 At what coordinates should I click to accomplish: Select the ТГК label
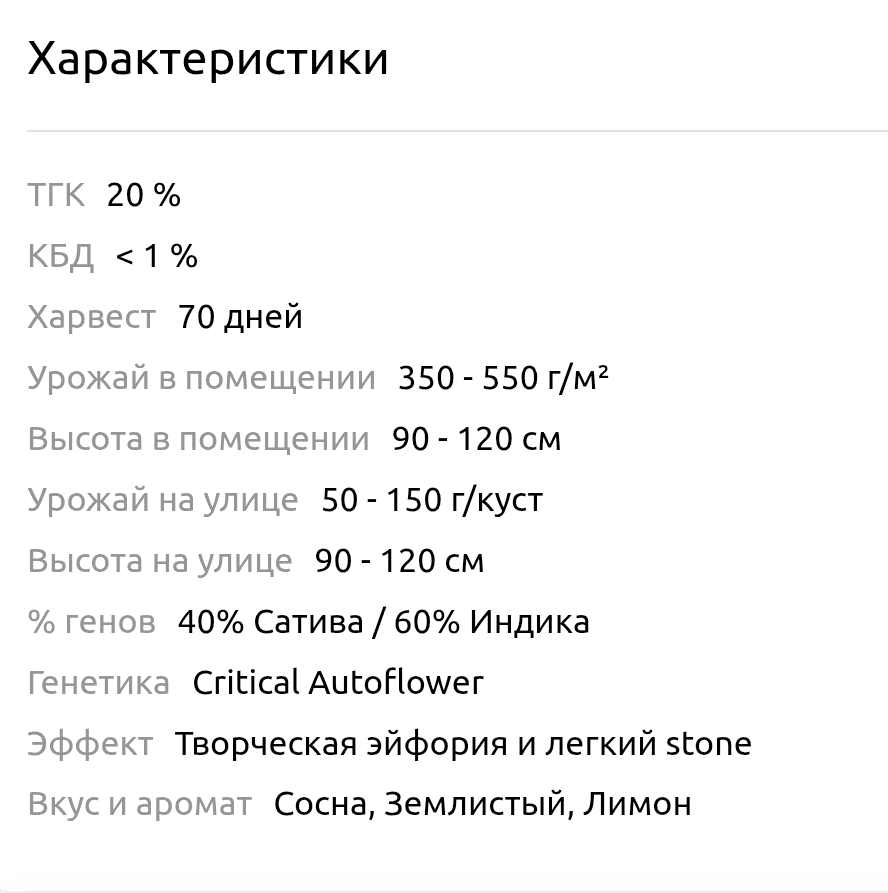(56, 195)
